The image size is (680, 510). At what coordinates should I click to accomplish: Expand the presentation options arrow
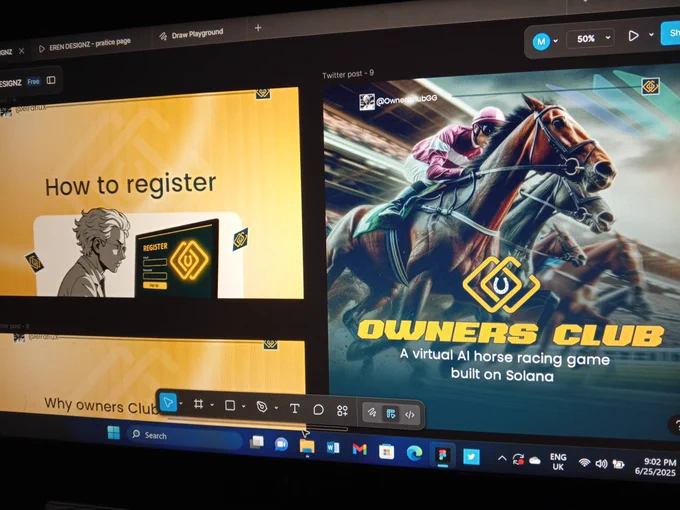pyautogui.click(x=651, y=34)
